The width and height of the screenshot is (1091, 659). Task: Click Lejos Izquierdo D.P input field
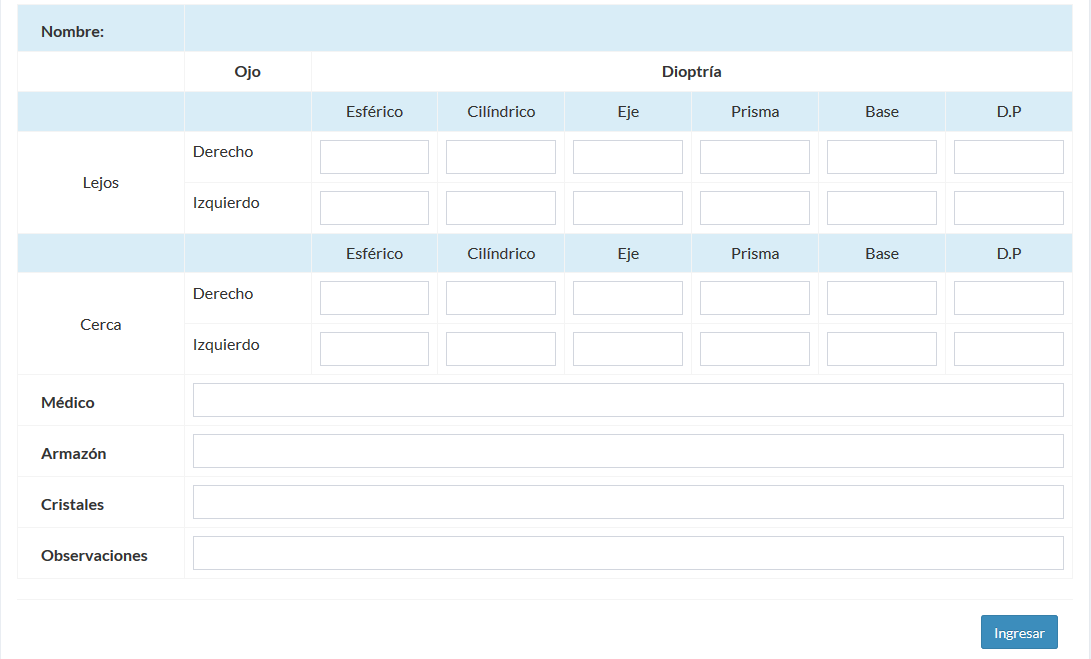[1009, 208]
